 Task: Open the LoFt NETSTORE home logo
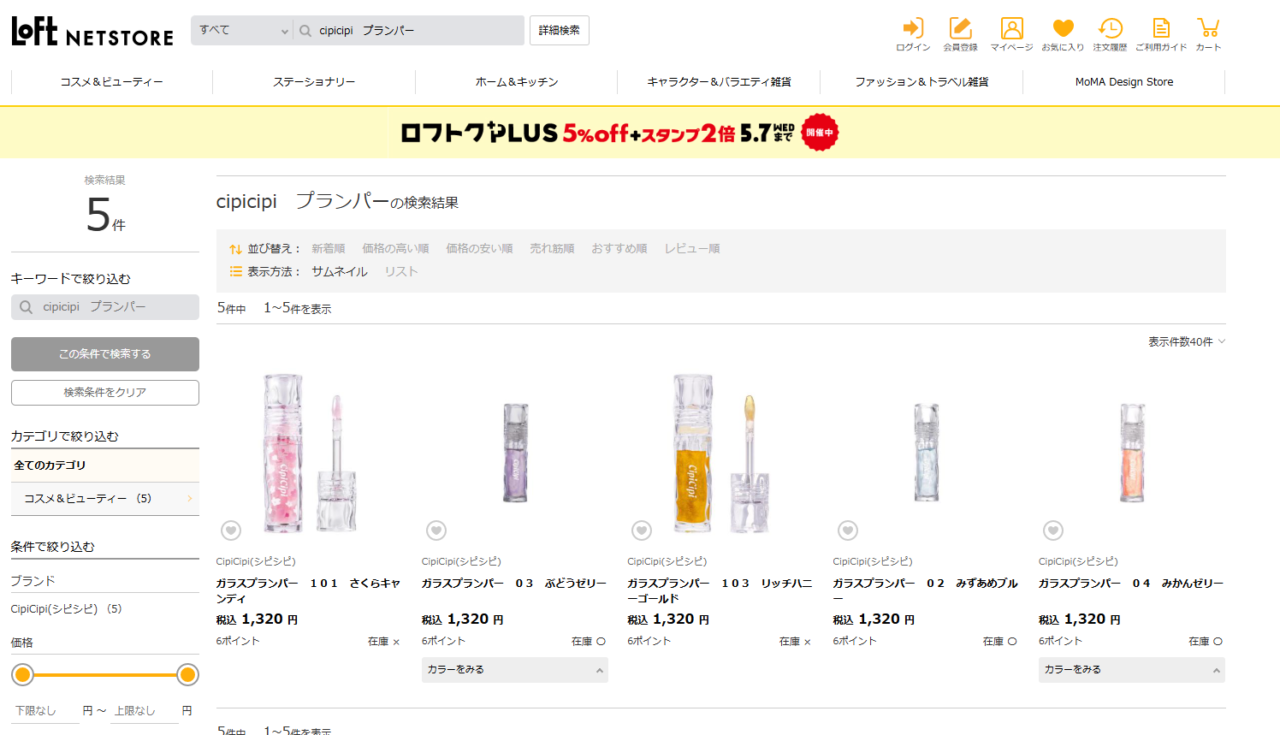tap(93, 31)
